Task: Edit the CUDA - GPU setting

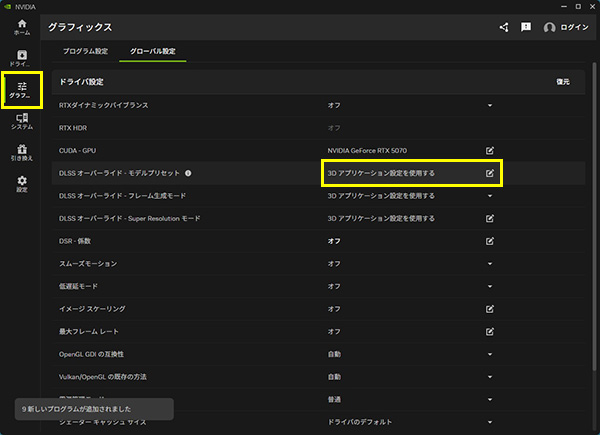Action: click(490, 150)
